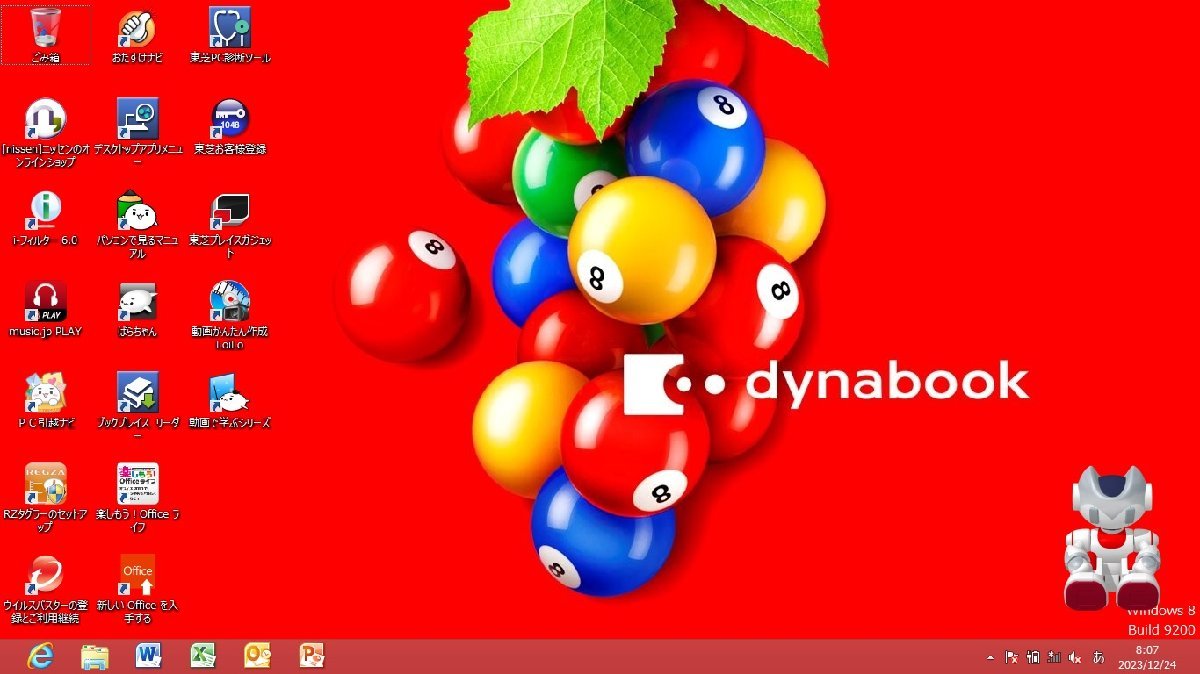Open the Action Center flag icon
Screen dimensions: 1200x674
point(1011,657)
